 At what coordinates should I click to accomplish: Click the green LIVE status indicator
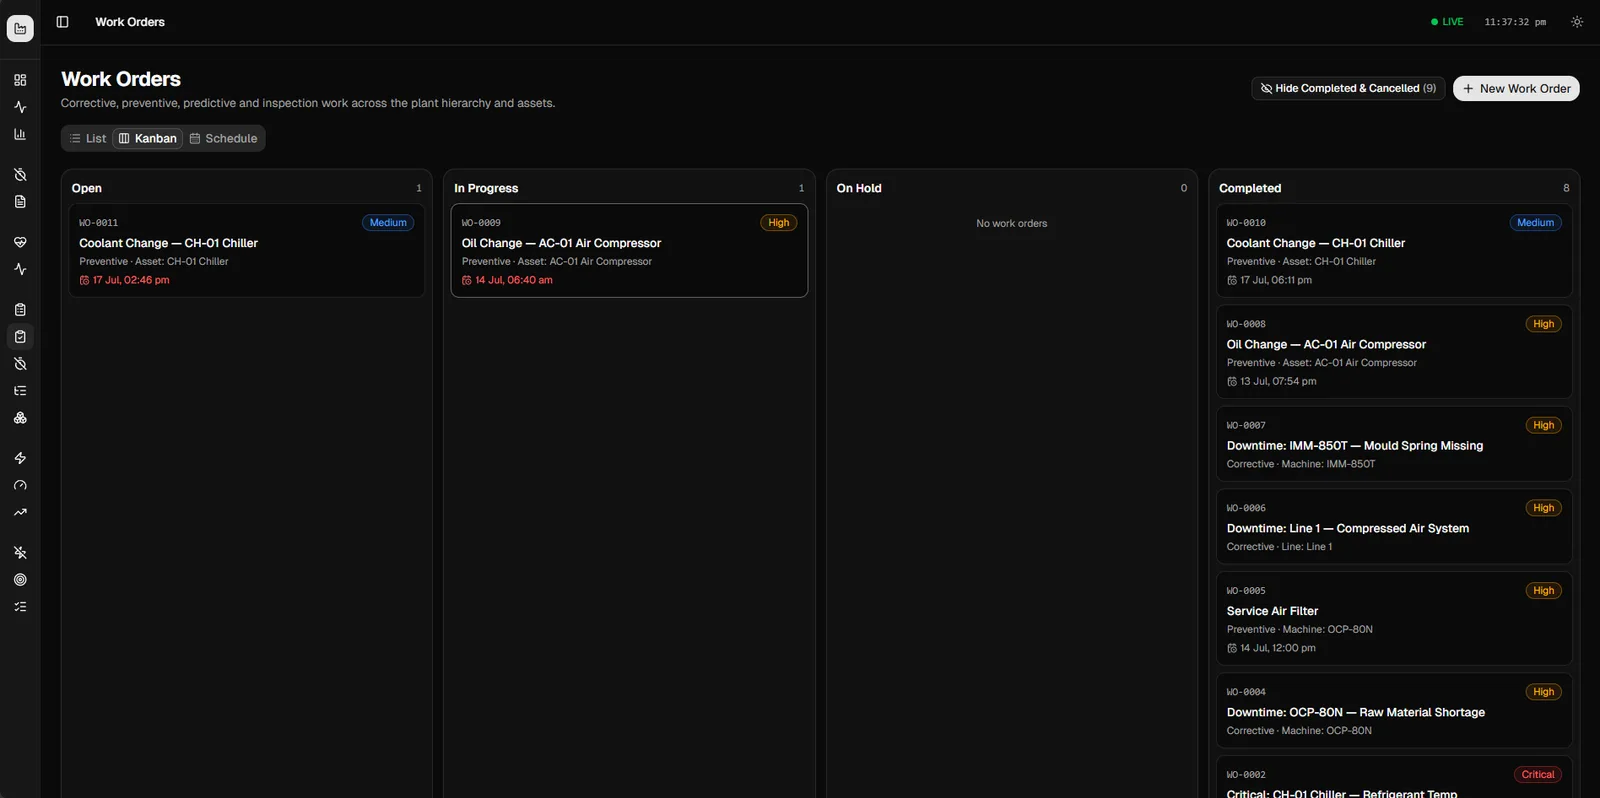[x=1447, y=22]
